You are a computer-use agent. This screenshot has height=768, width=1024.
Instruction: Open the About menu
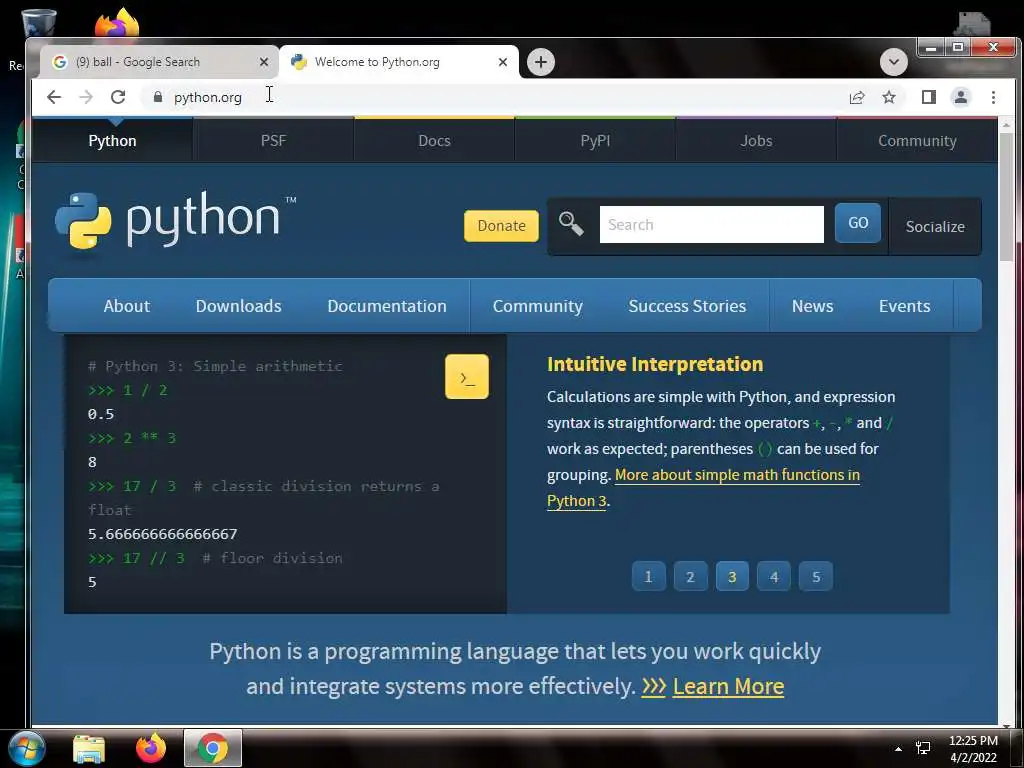(x=127, y=306)
